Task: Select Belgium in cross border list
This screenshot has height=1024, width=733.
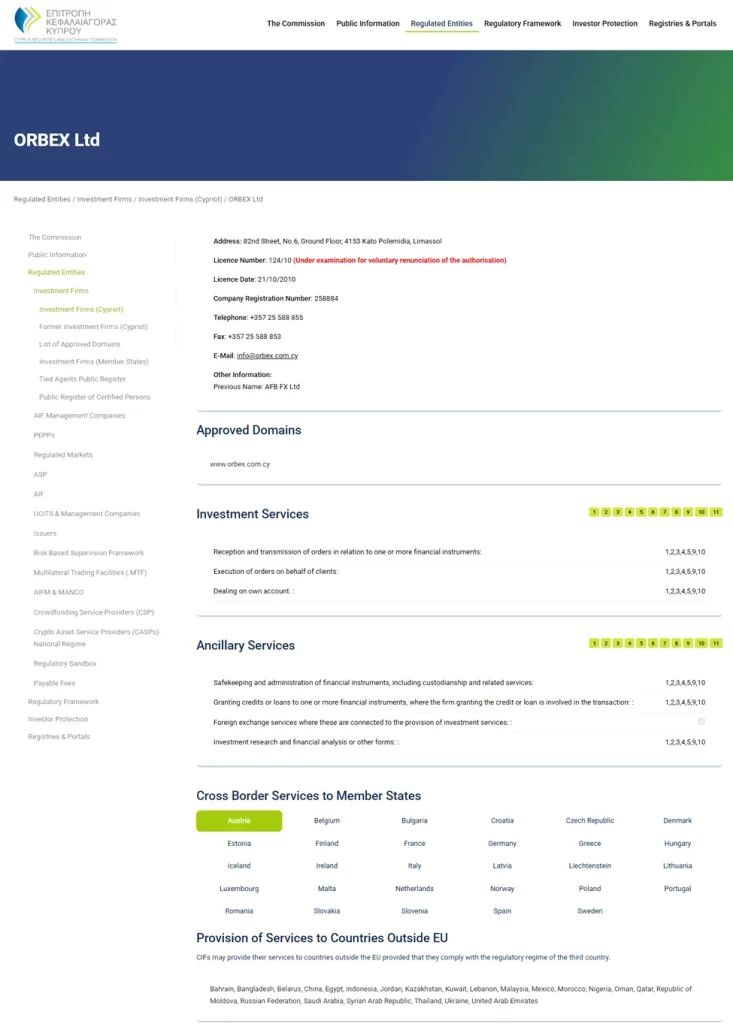Action: pos(327,821)
